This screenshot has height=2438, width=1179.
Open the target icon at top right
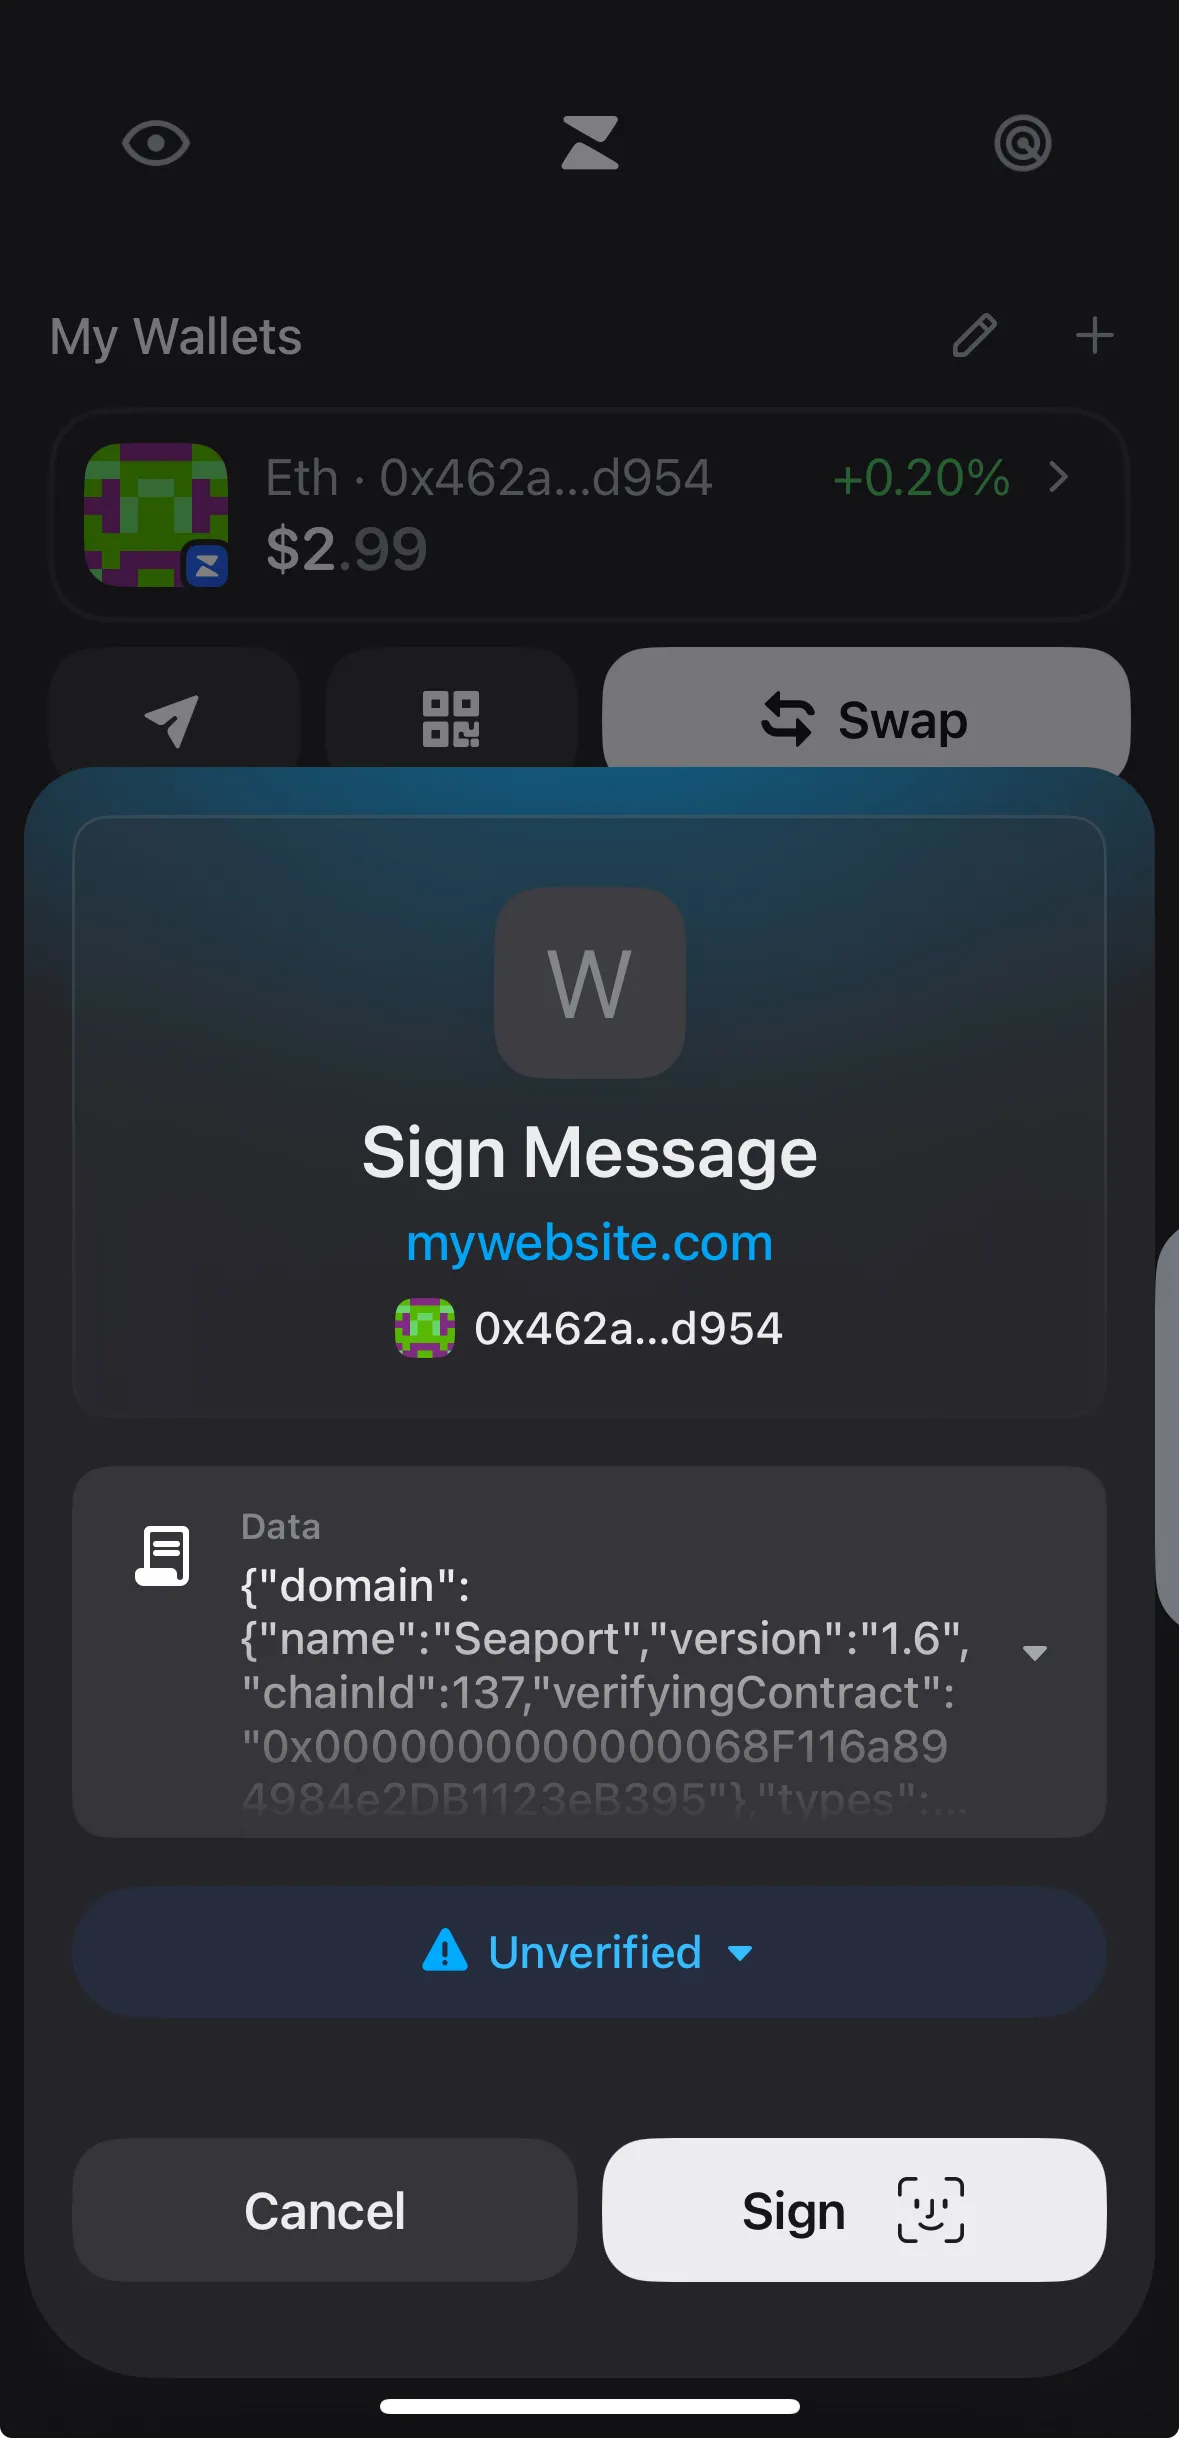click(x=1023, y=143)
